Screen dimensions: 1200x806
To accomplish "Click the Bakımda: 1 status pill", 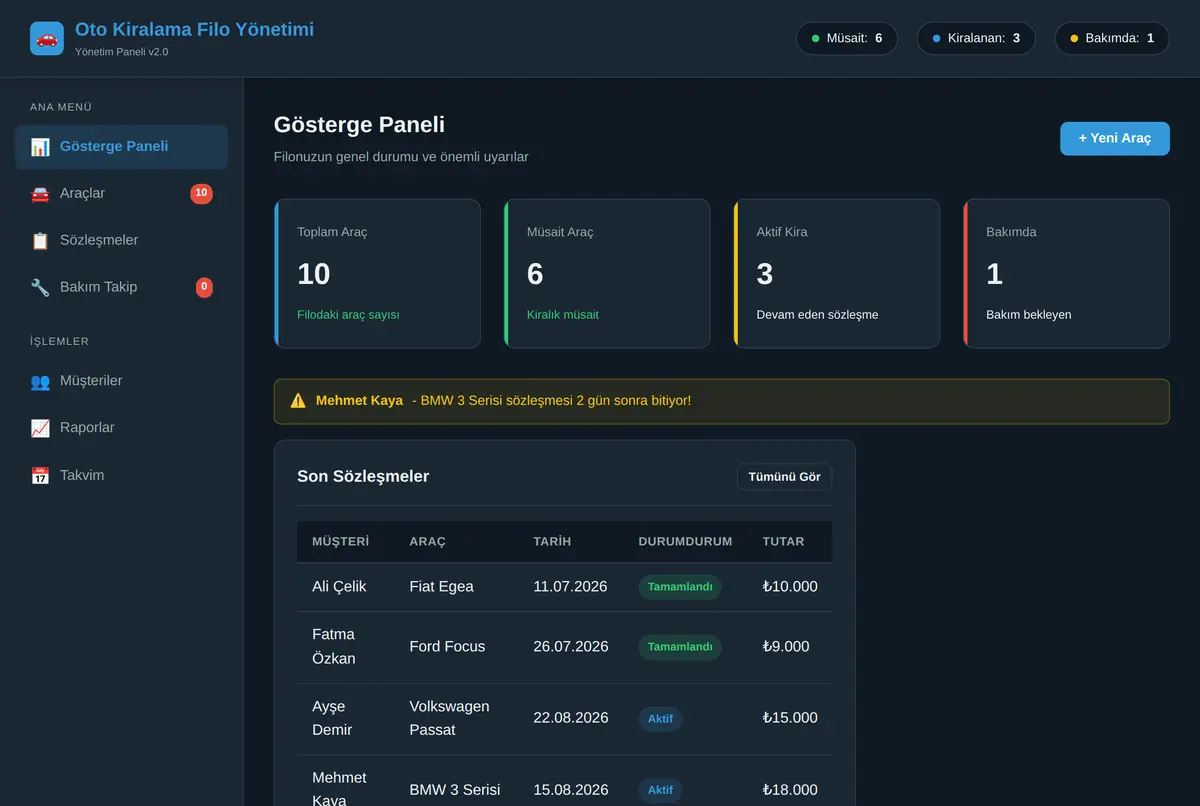I will 1112,38.
